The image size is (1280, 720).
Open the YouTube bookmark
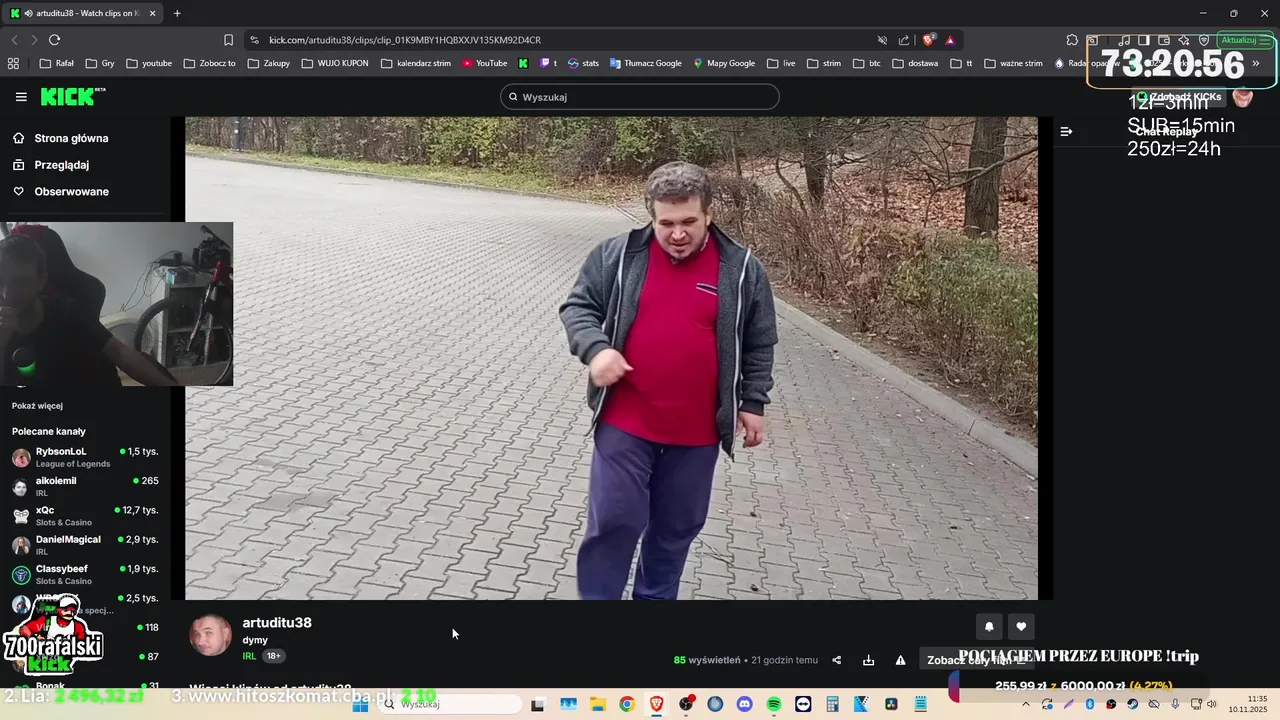[485, 63]
